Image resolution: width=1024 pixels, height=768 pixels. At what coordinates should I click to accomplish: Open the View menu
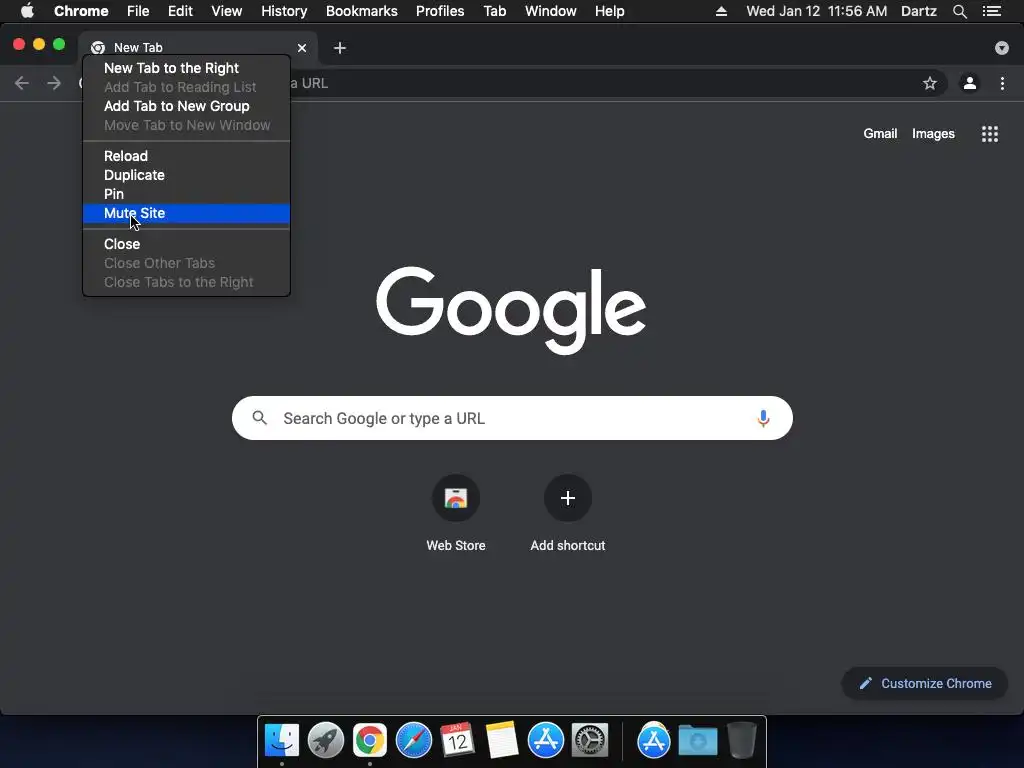[227, 11]
